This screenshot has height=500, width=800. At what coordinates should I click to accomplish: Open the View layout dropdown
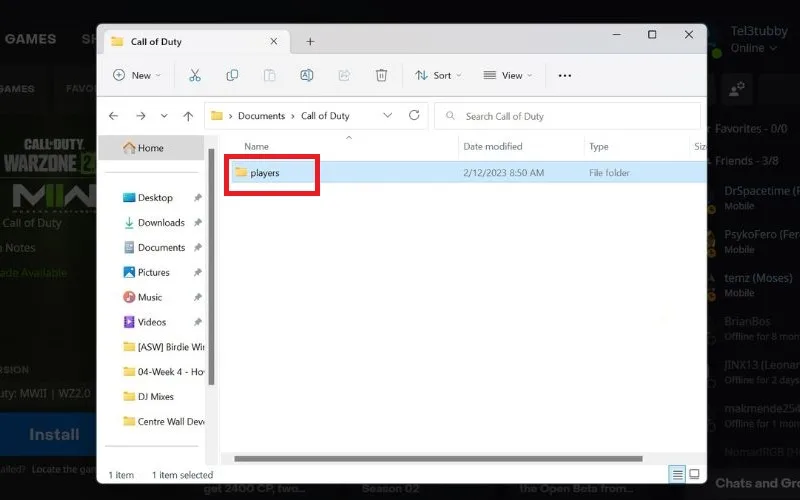point(508,76)
